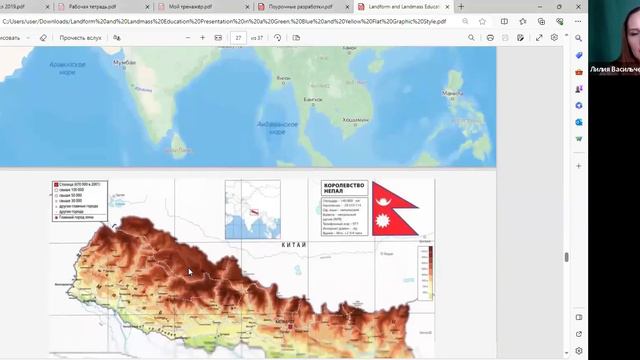Open a new browser tab
The width and height of the screenshot is (640, 360).
tap(461, 7)
